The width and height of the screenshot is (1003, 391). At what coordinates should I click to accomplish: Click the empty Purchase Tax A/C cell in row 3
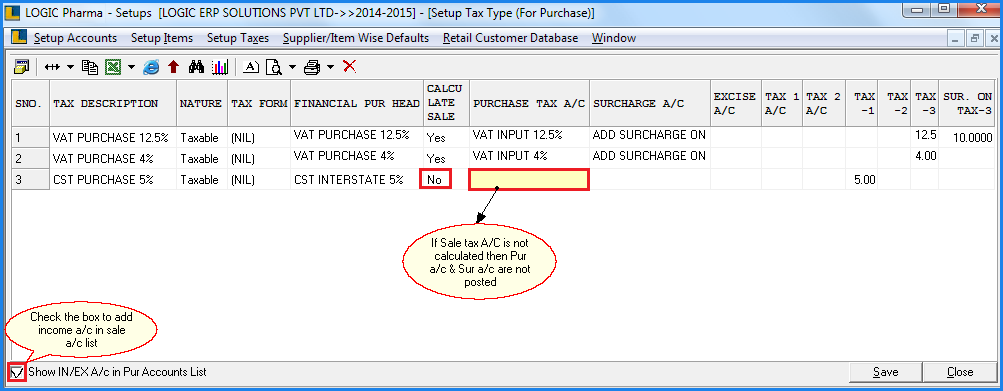(x=529, y=180)
